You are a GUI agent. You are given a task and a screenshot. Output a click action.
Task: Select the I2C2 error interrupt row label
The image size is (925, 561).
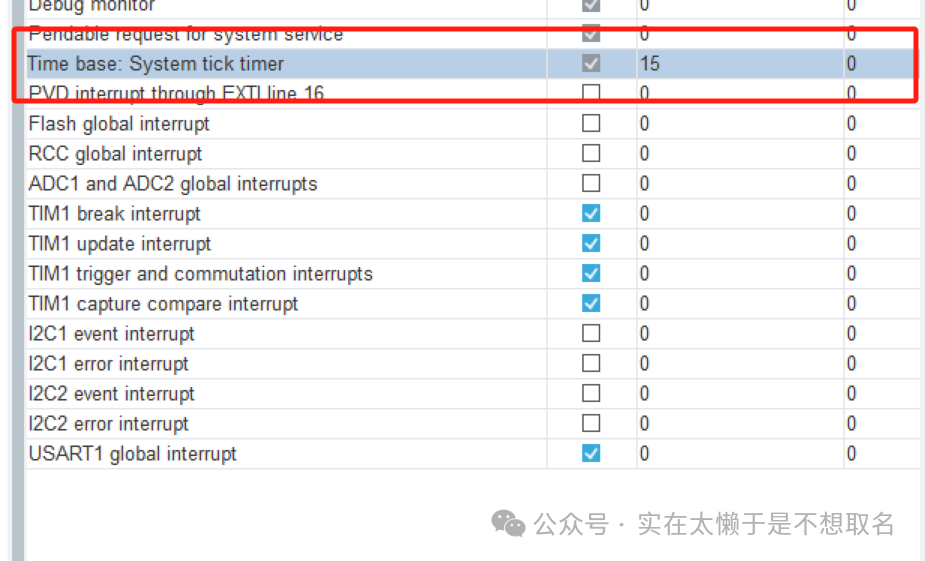coord(108,424)
